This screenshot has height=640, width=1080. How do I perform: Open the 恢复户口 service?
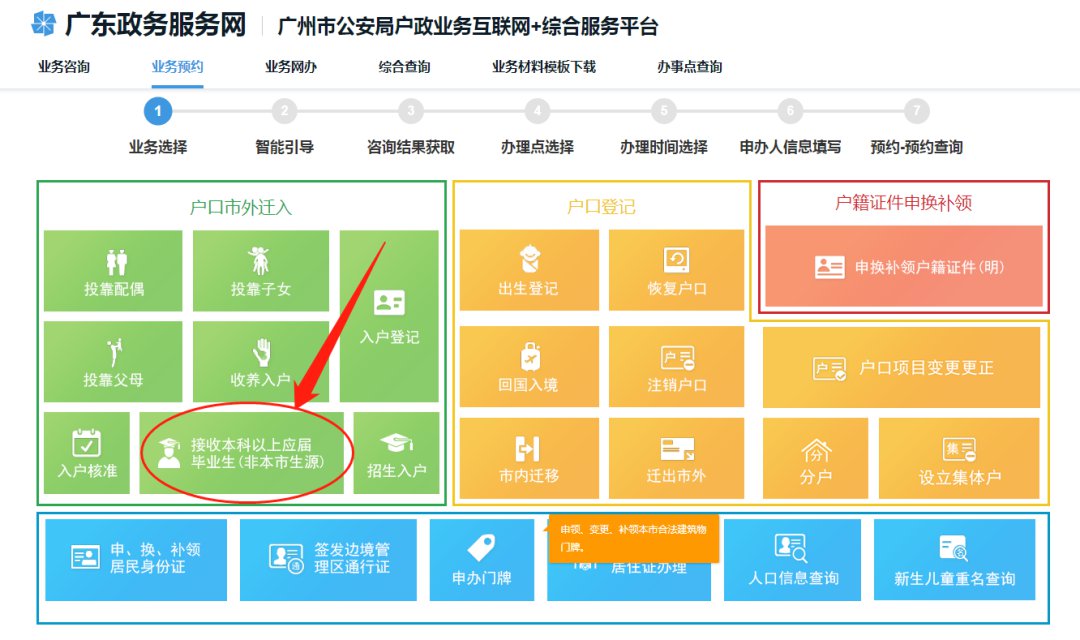point(675,270)
